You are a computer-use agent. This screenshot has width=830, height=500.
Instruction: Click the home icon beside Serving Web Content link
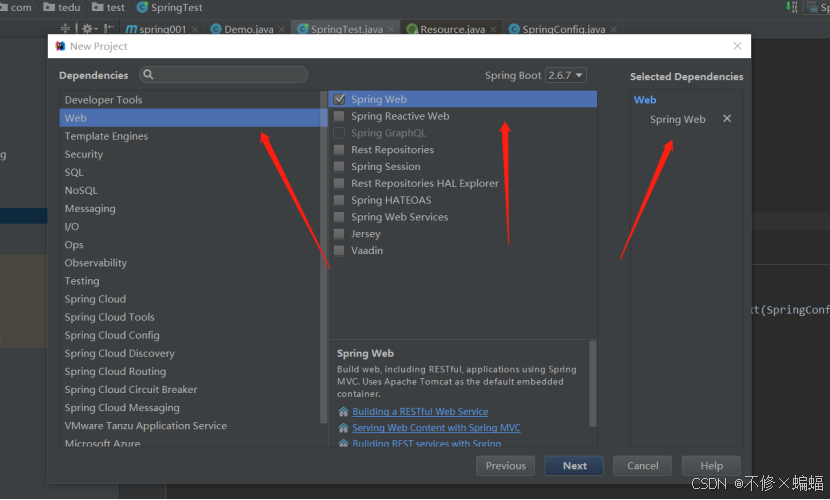coord(344,428)
